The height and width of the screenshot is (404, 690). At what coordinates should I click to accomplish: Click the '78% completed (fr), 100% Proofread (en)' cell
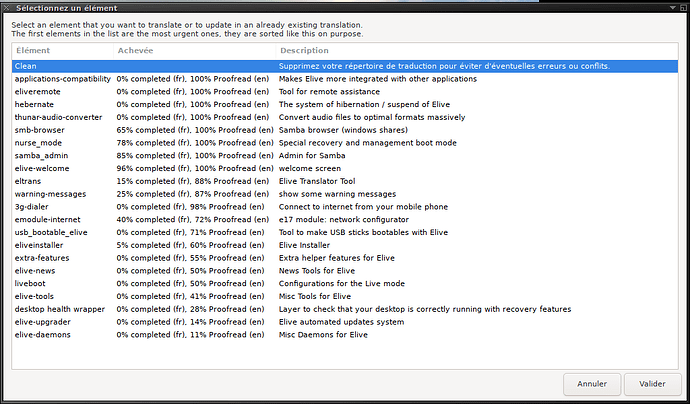point(195,143)
